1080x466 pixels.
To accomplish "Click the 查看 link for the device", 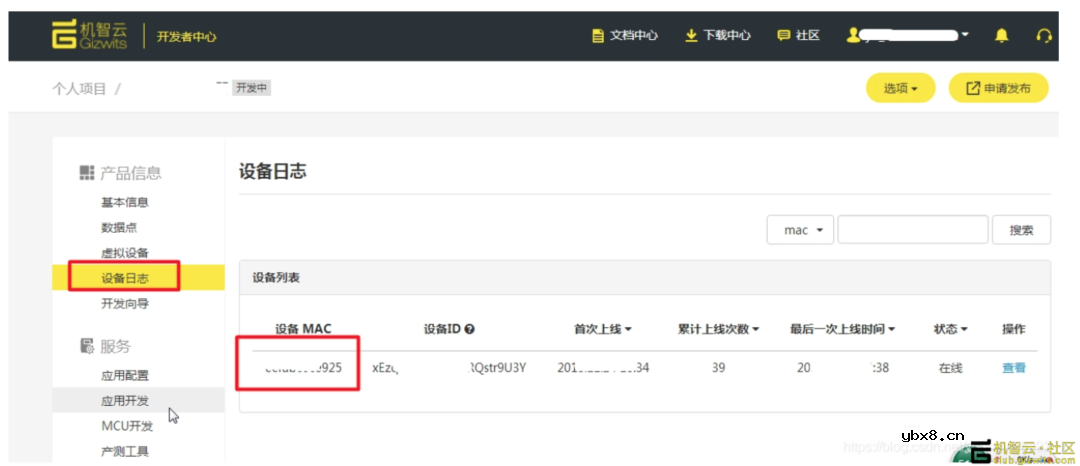I will [1013, 368].
